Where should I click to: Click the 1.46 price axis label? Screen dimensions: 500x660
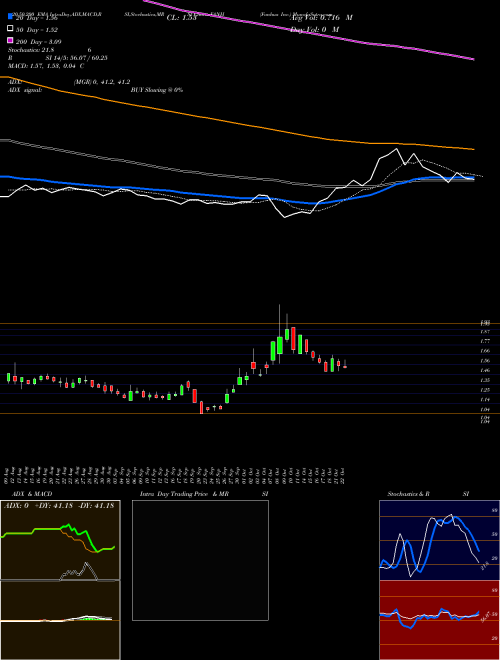[x=484, y=370]
